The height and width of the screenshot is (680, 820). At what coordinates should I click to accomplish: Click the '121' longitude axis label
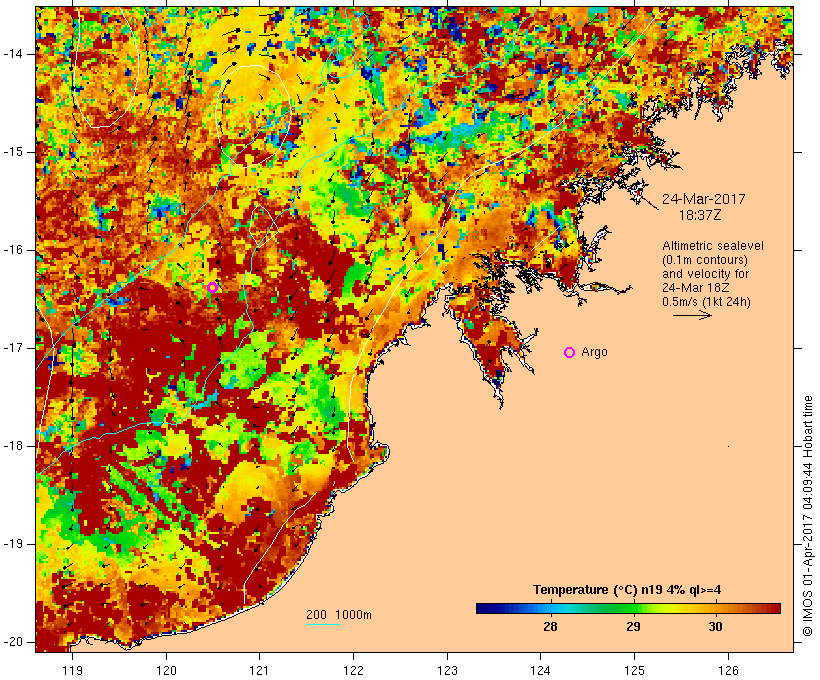[259, 670]
